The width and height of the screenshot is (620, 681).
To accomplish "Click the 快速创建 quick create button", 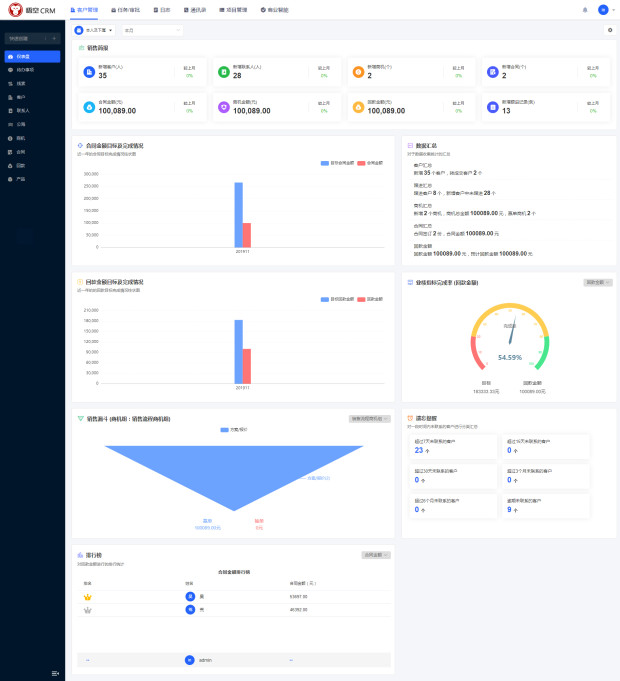I will (32, 38).
